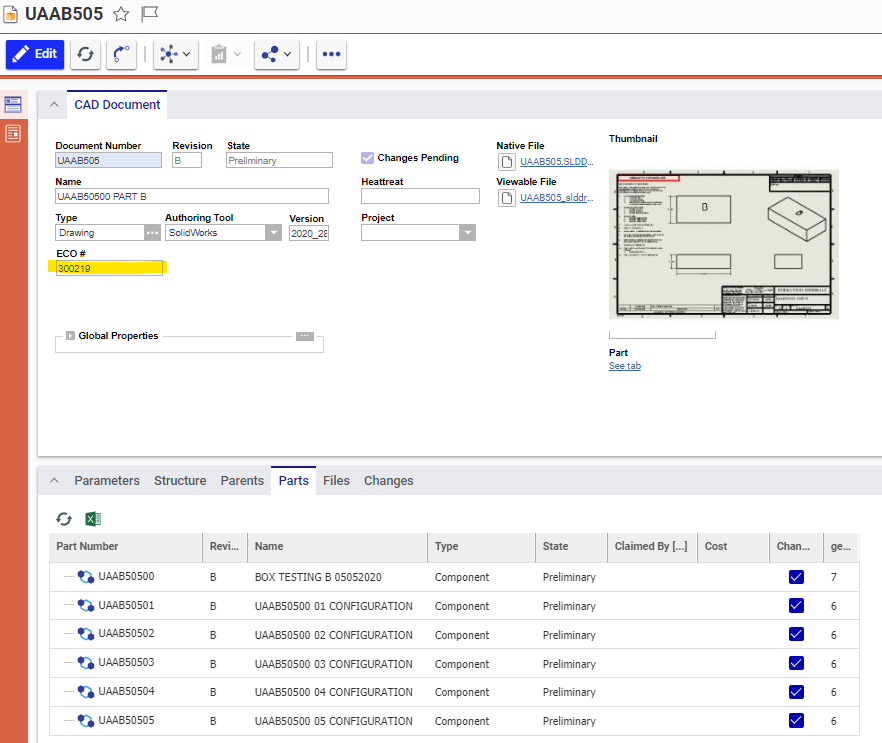Click the ECO # field containing 300219

tap(108, 268)
